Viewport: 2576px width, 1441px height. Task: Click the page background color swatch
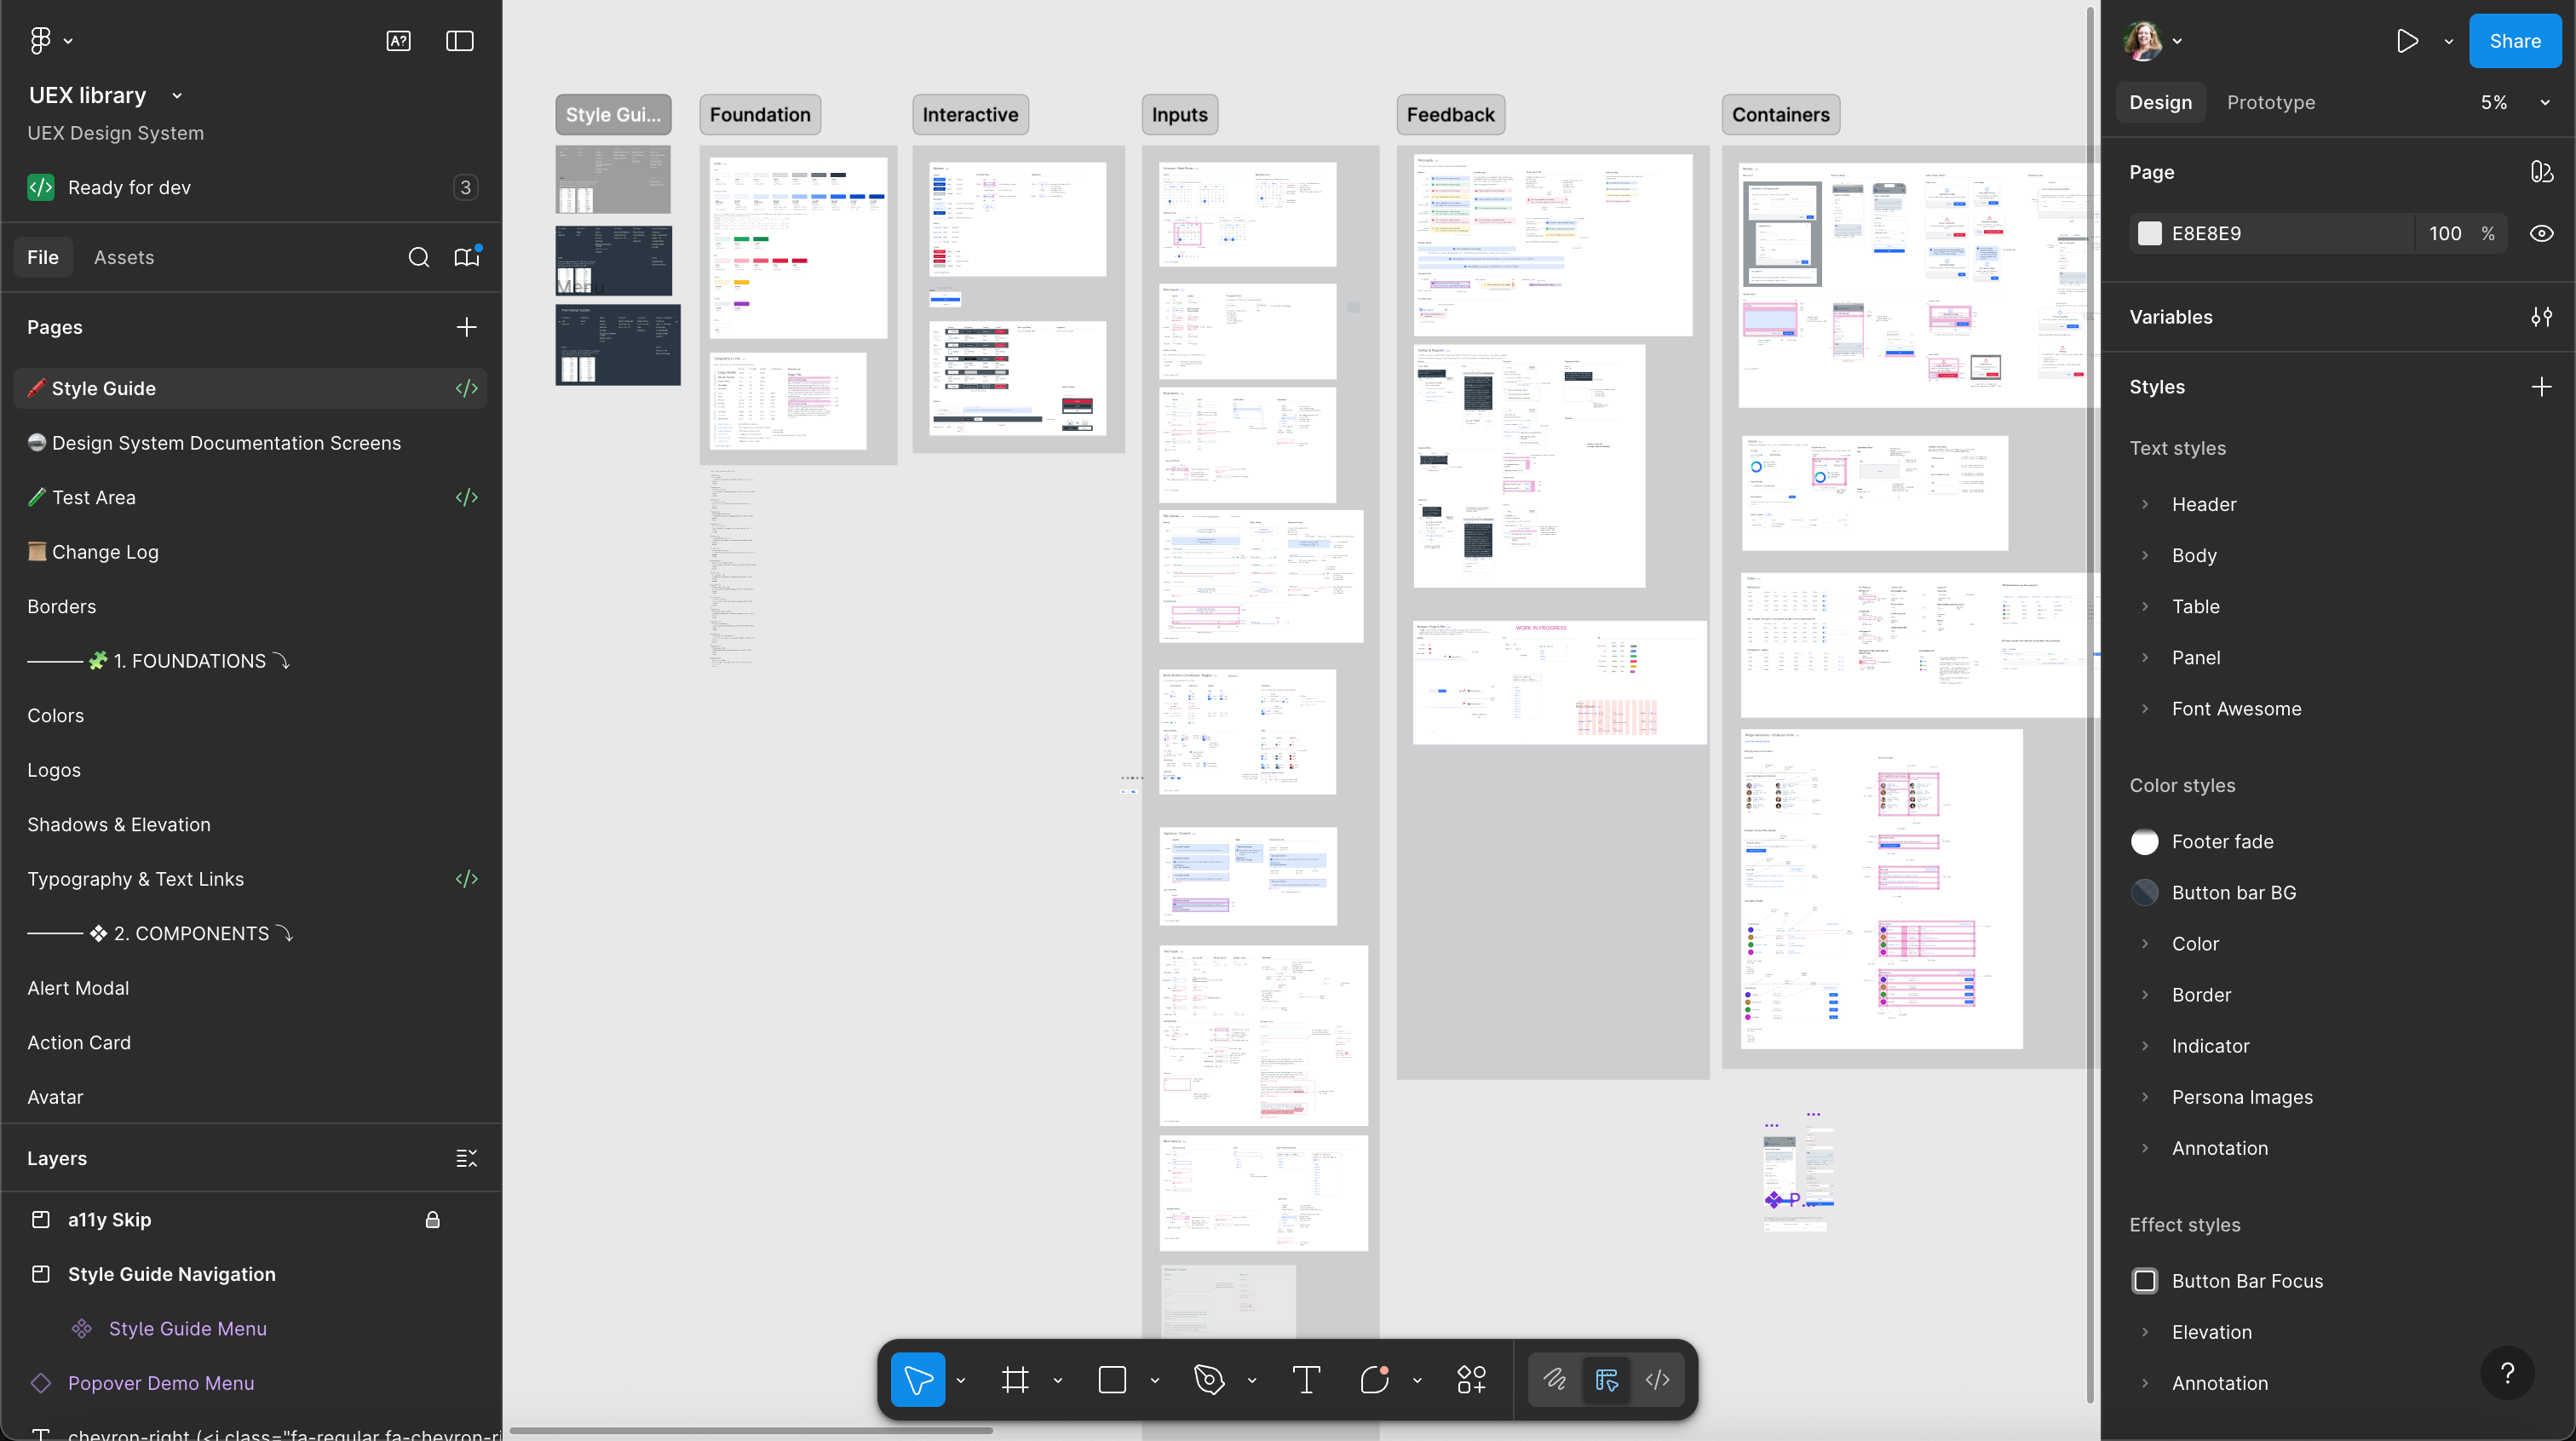coord(2149,233)
